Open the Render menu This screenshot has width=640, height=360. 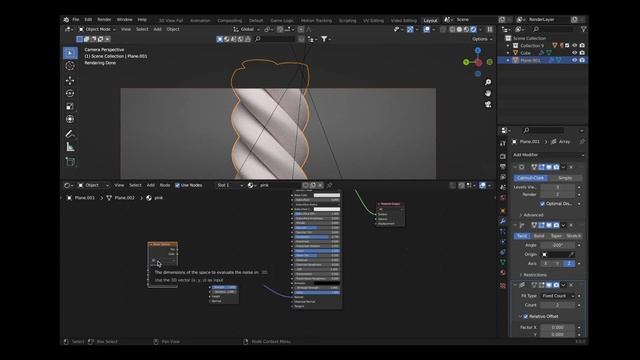104,20
